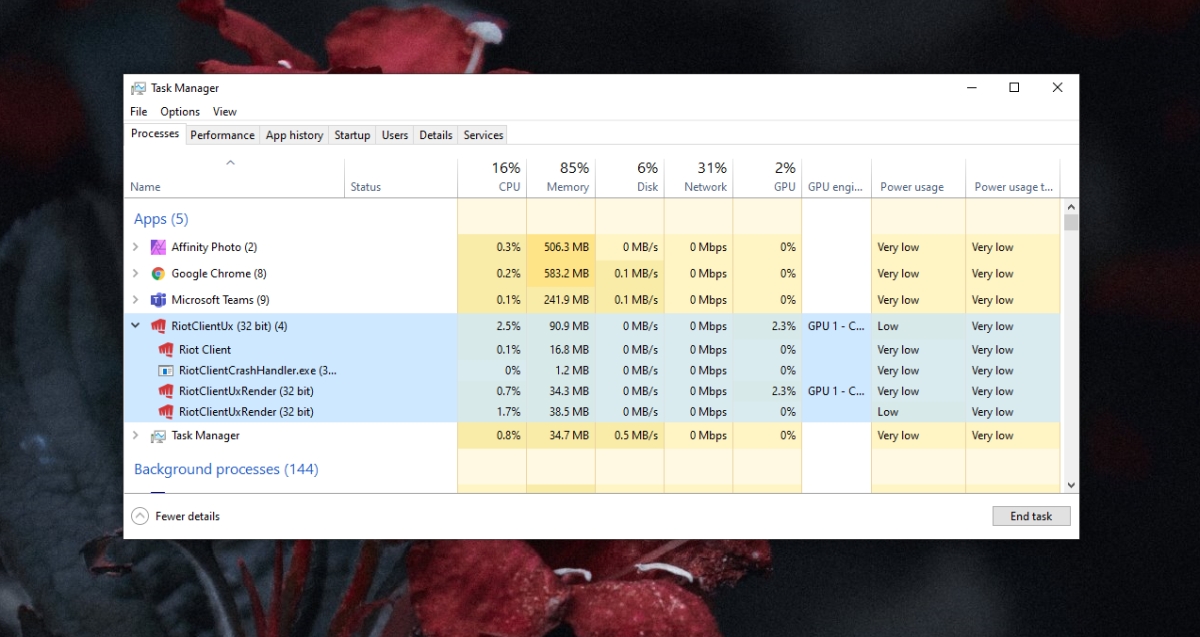
Task: Sort by Memory column header
Action: click(561, 178)
